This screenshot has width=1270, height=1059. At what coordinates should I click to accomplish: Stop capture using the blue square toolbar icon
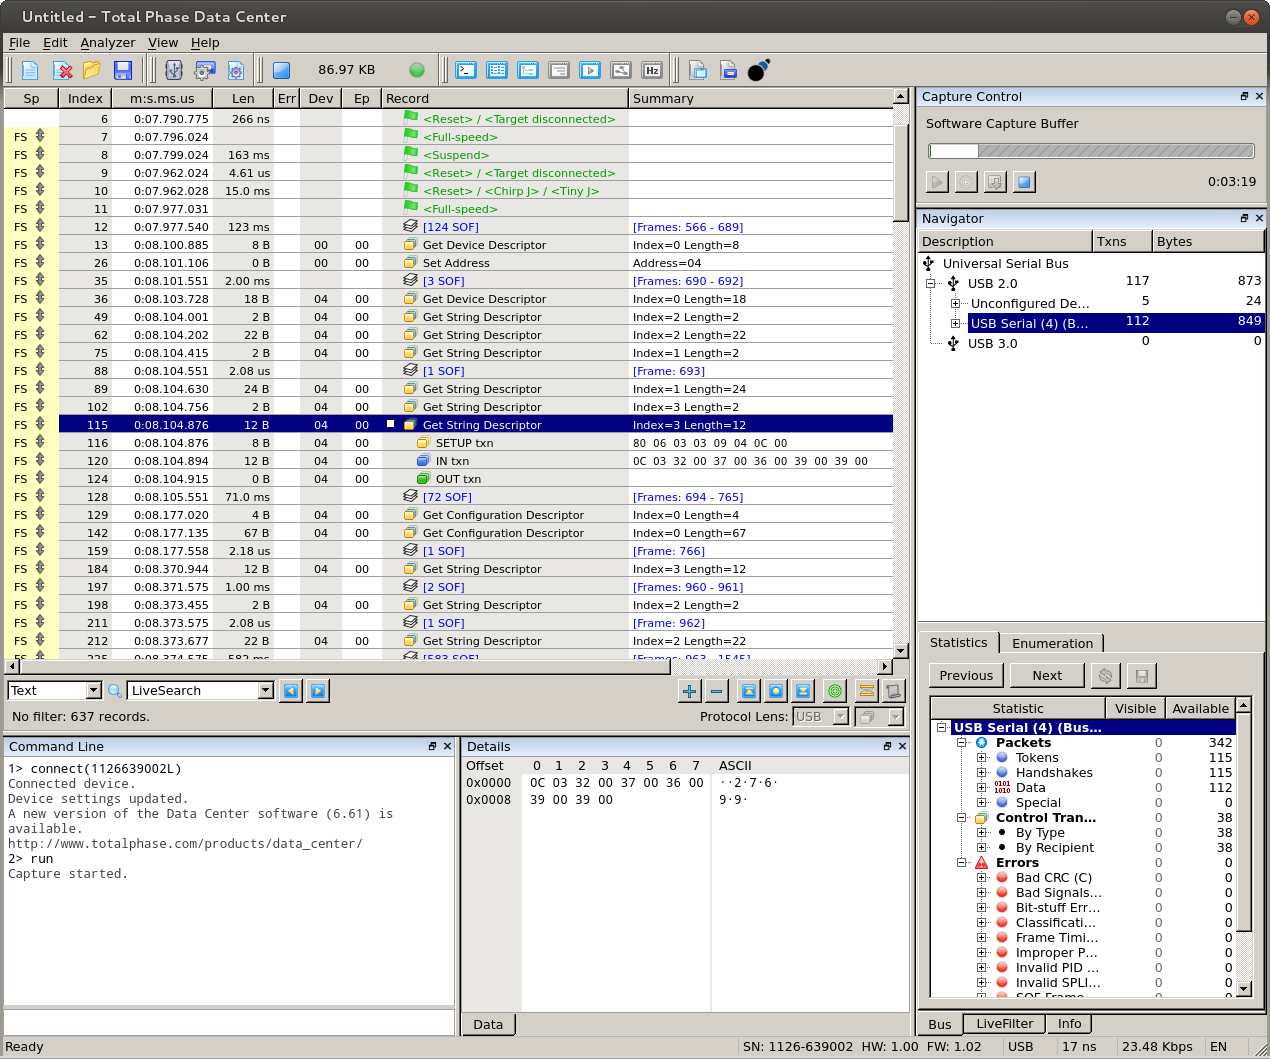click(281, 70)
